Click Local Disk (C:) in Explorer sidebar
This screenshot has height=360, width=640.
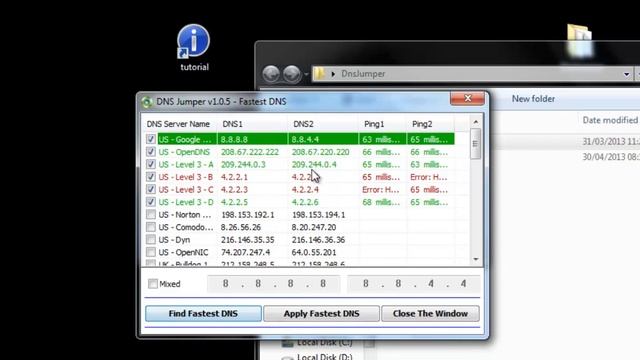pos(324,342)
